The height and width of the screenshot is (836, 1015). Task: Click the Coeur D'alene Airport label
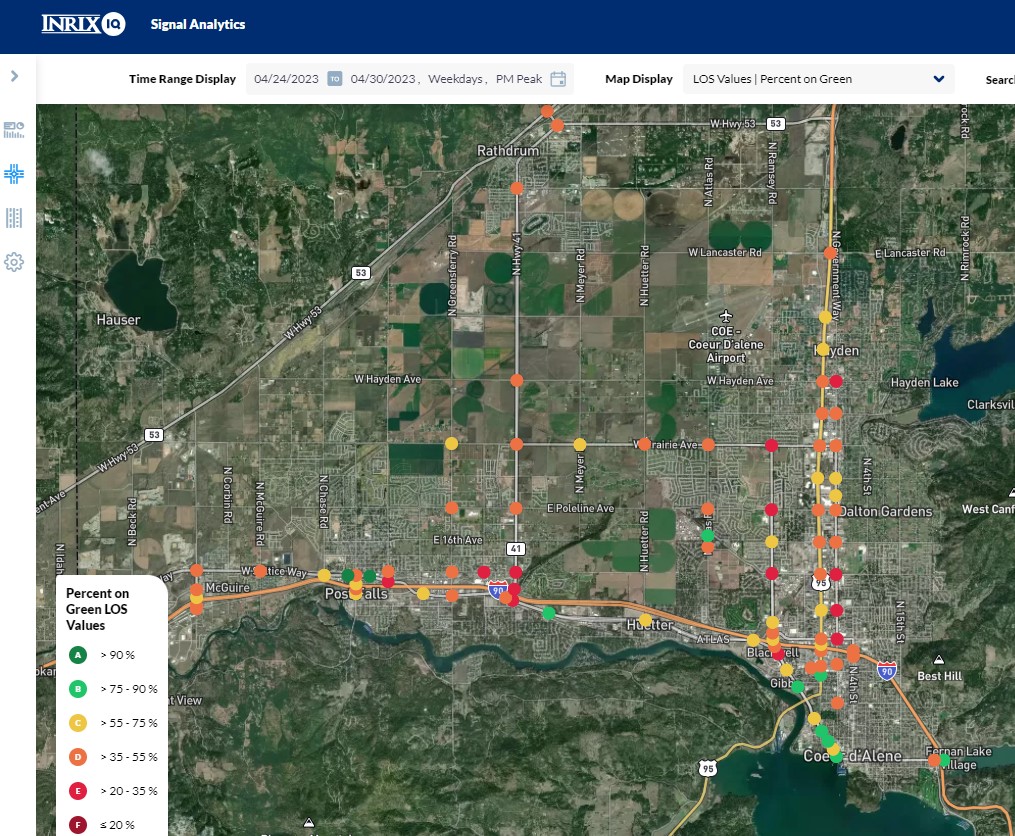(x=726, y=345)
